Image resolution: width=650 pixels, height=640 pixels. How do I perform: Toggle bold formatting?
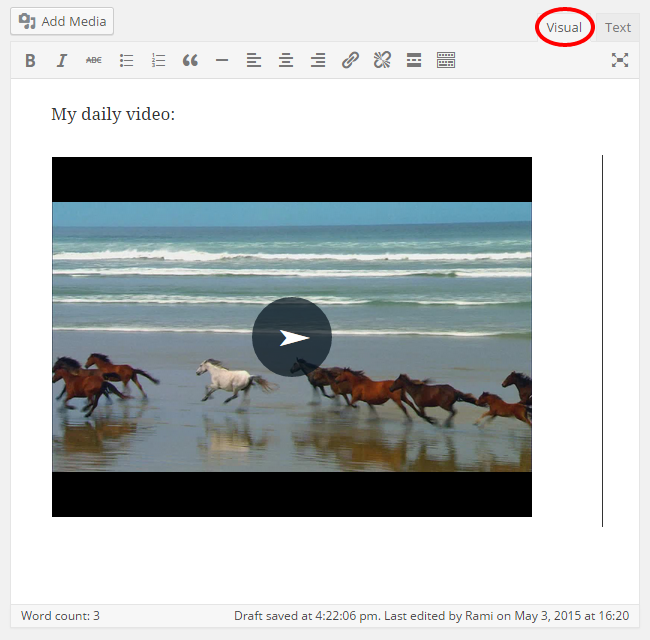30,61
